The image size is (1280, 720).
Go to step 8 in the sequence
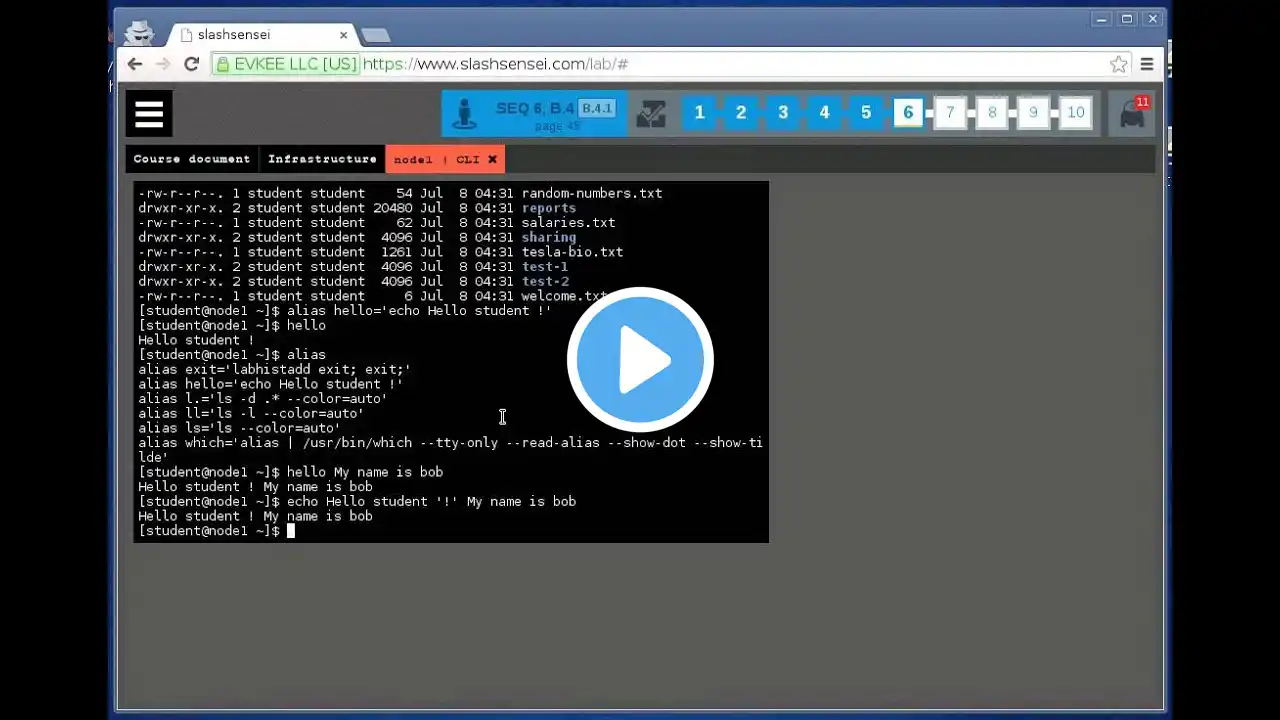tap(992, 113)
